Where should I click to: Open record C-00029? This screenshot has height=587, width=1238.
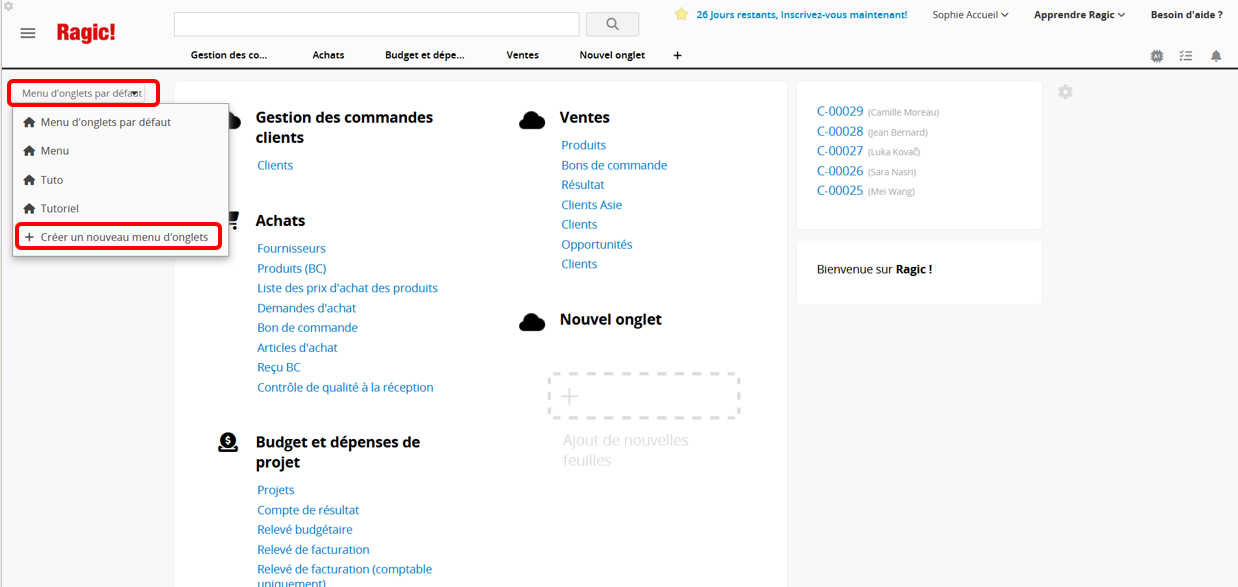tap(839, 112)
